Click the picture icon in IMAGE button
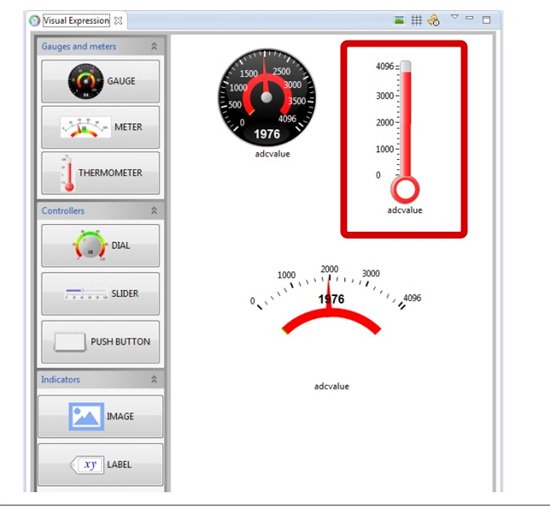Viewport: 550px width, 509px height. 86,416
